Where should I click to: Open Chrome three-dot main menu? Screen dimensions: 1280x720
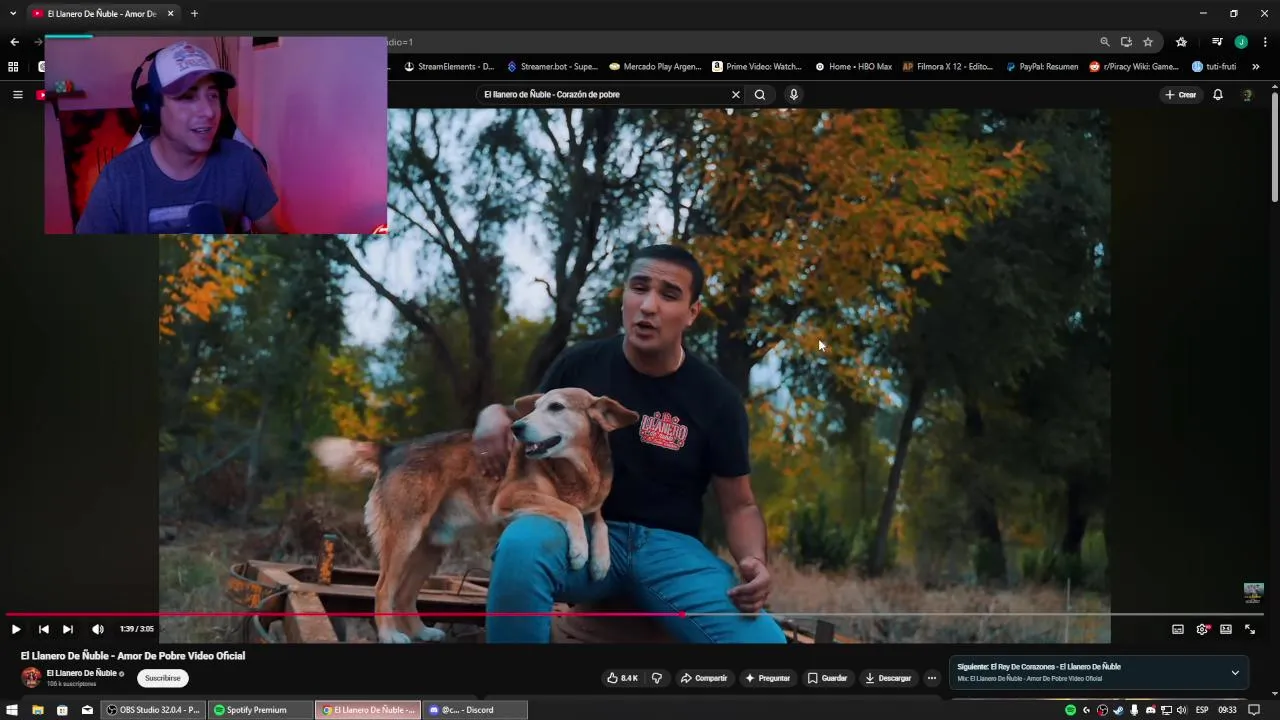pos(1265,42)
